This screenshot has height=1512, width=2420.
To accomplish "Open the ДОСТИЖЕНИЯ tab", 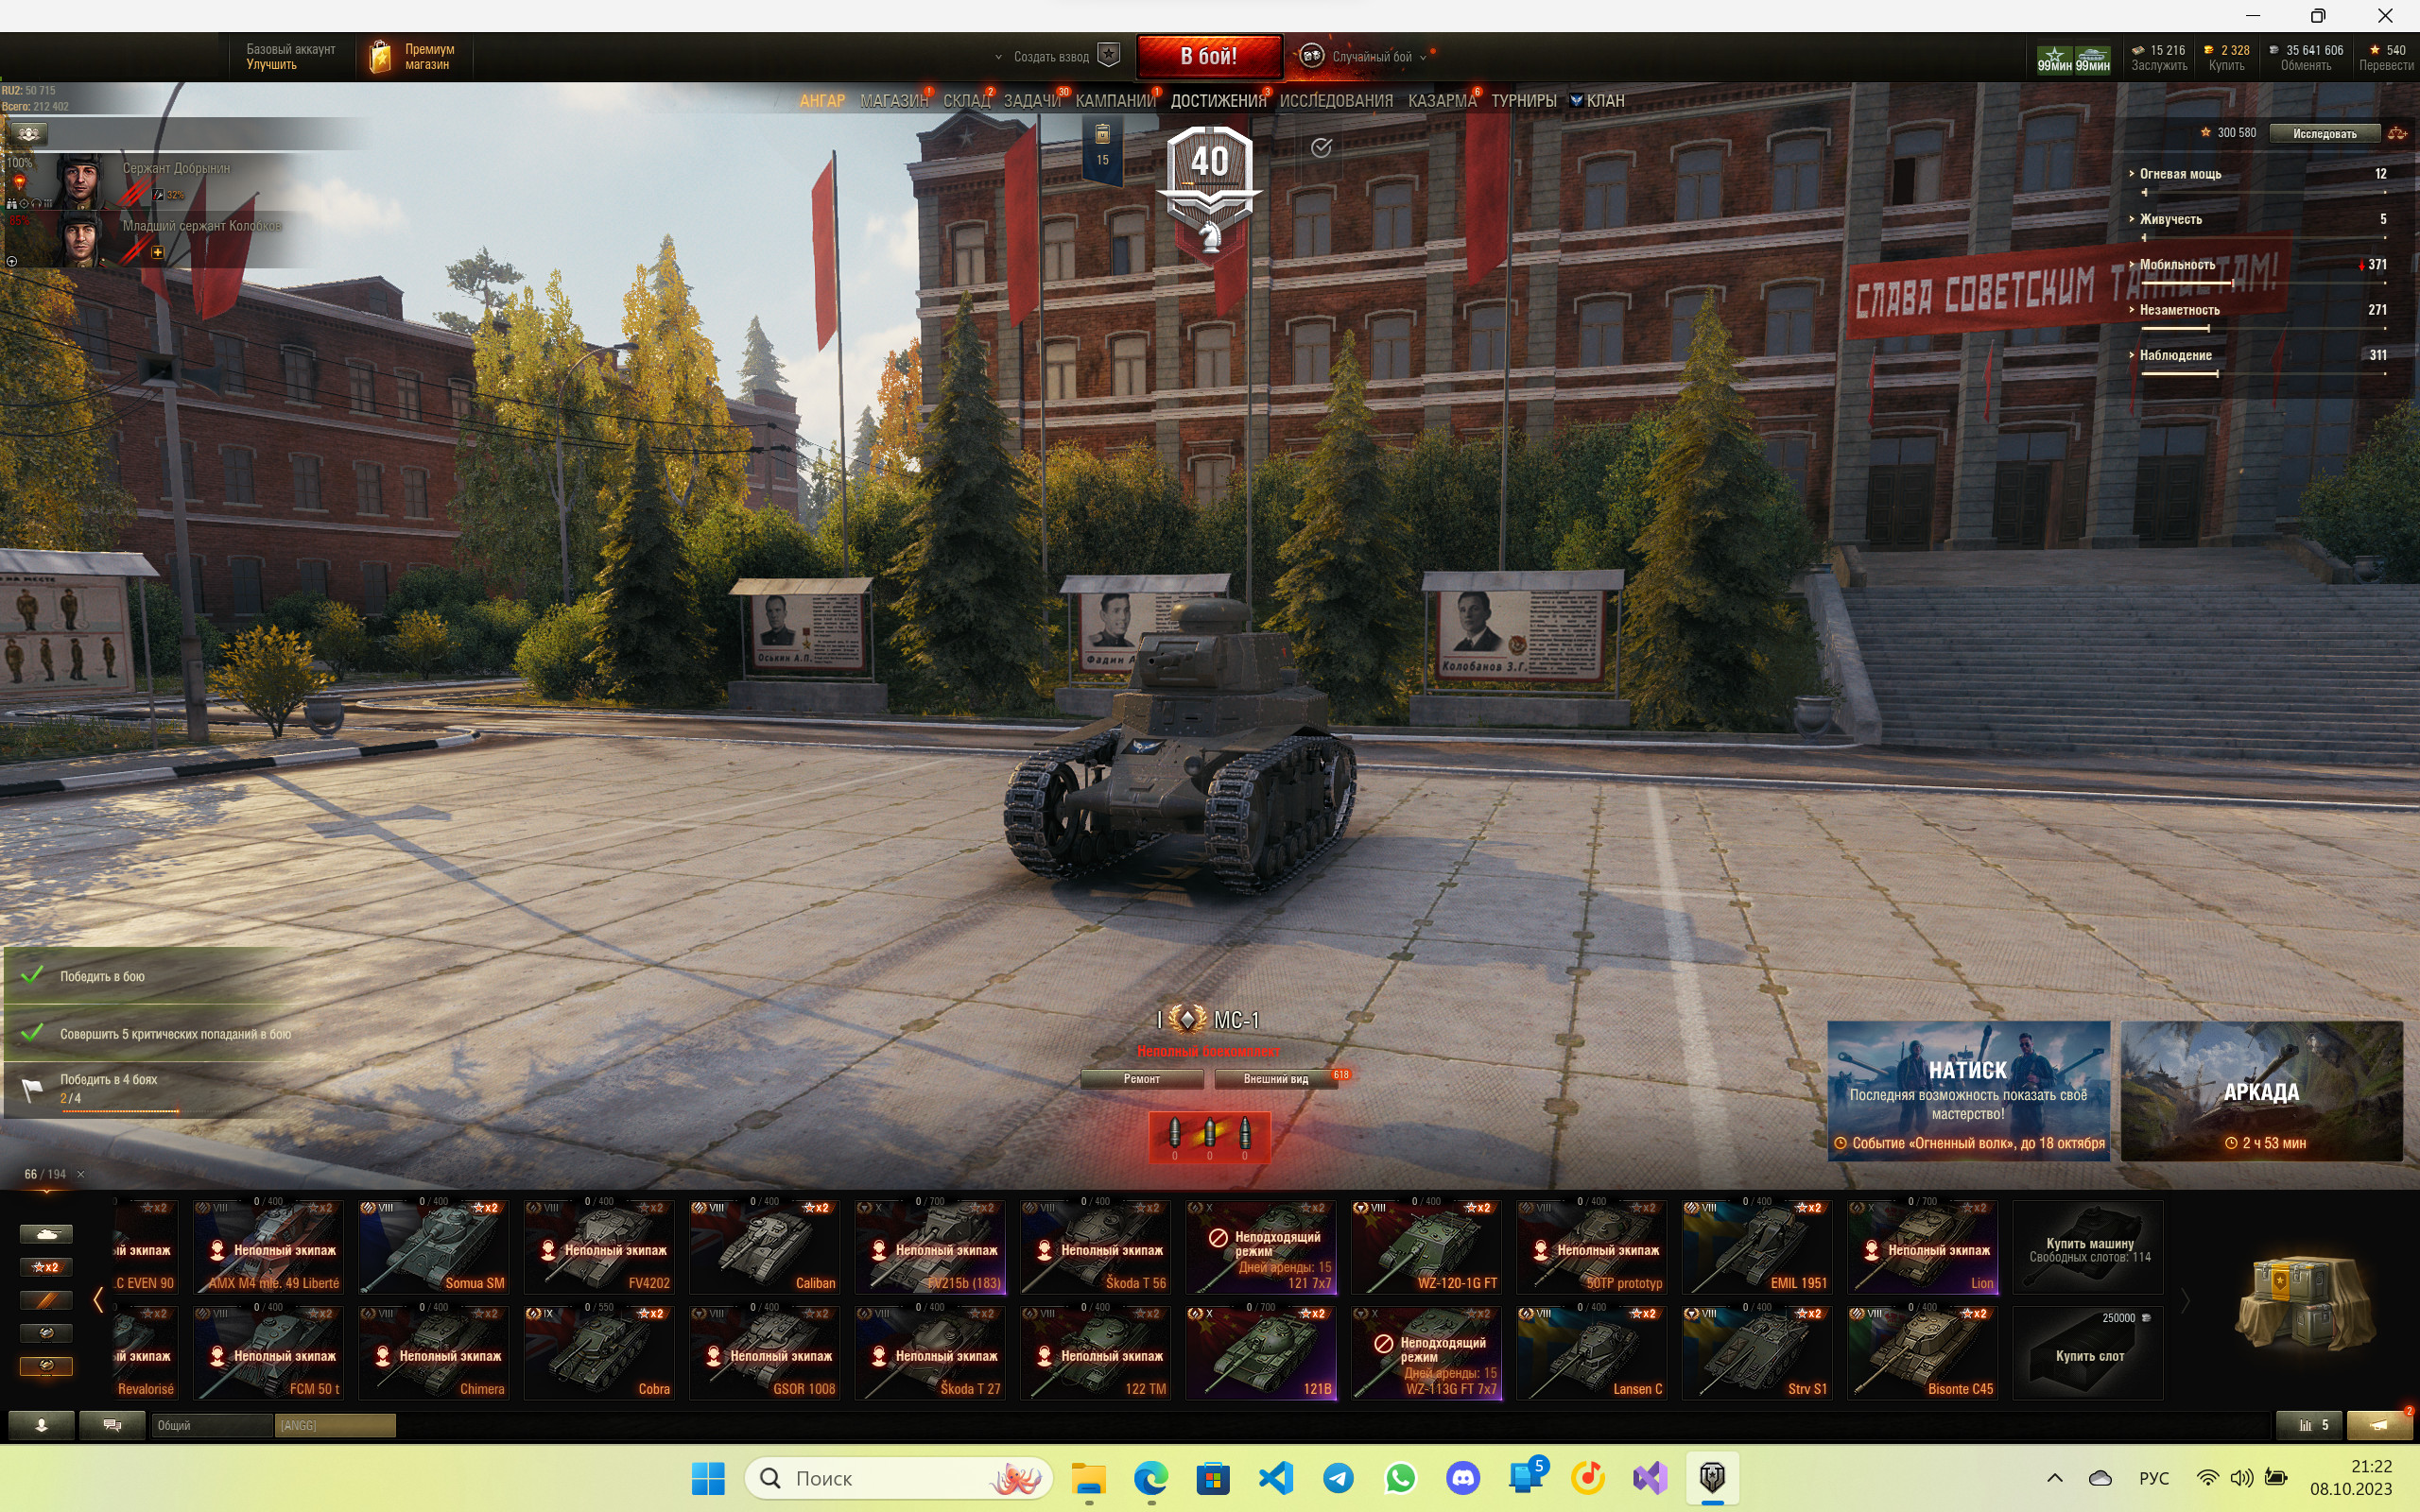I will (1218, 101).
